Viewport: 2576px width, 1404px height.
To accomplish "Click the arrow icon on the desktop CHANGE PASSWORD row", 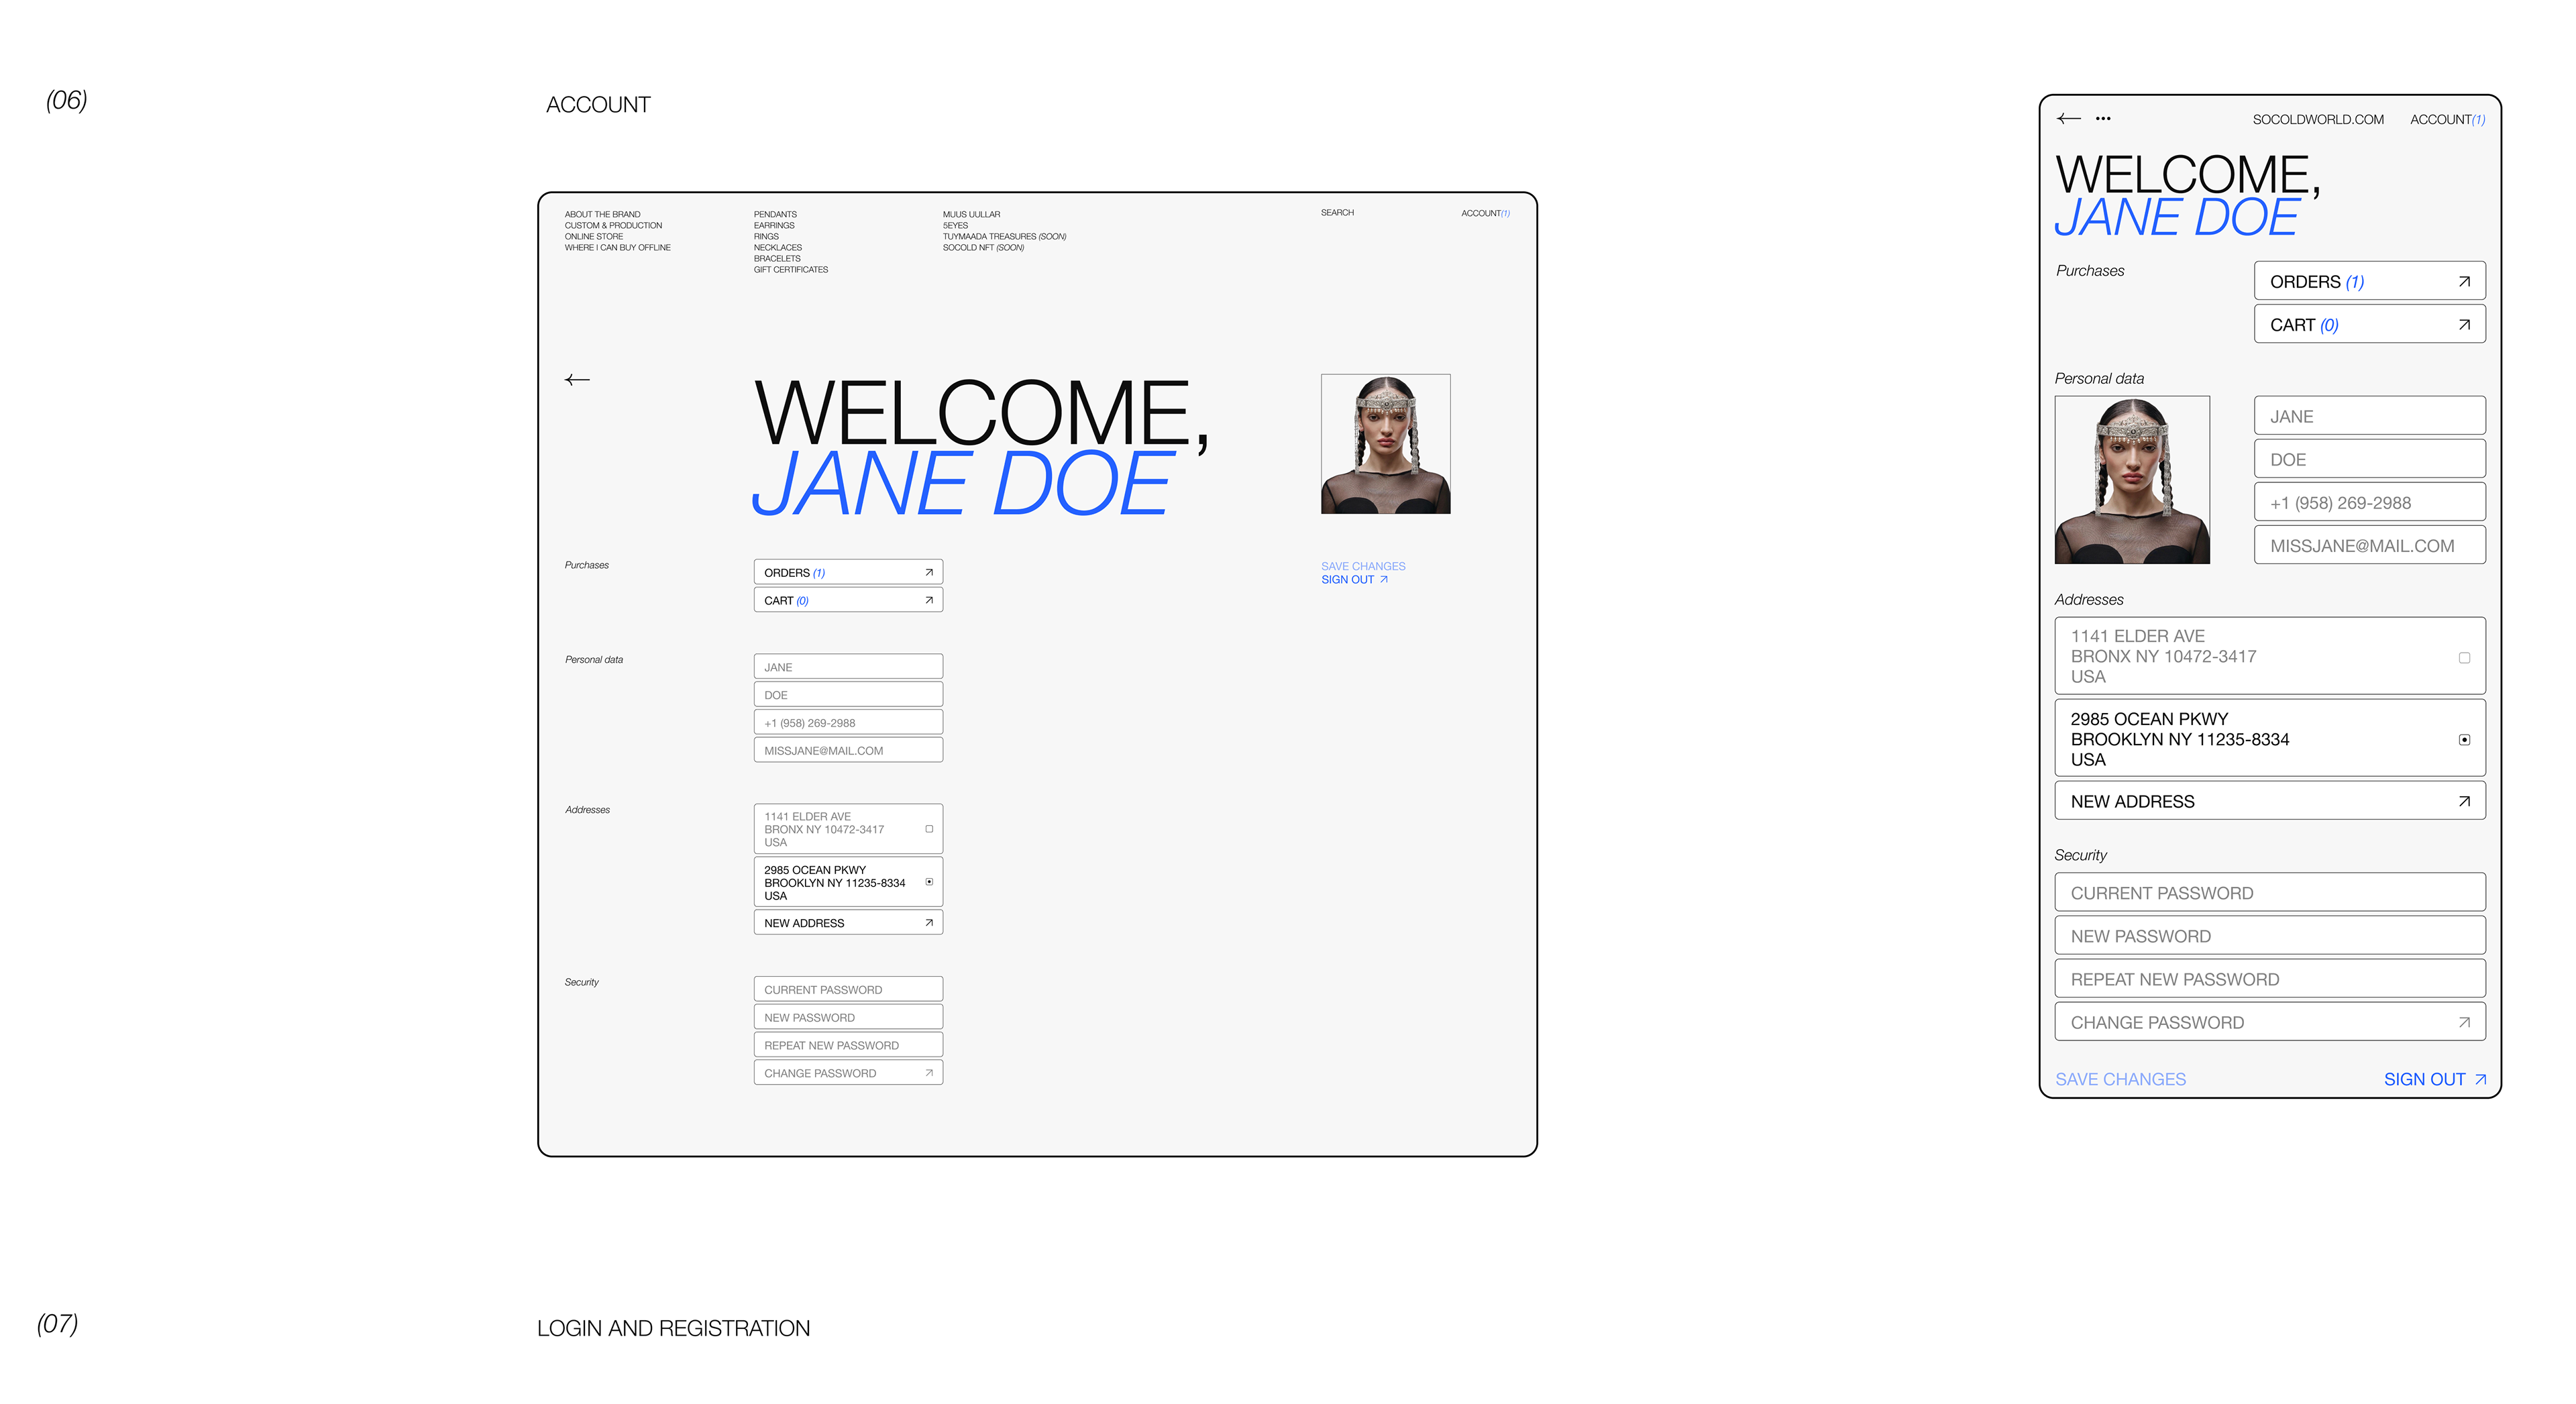I will [x=929, y=1073].
